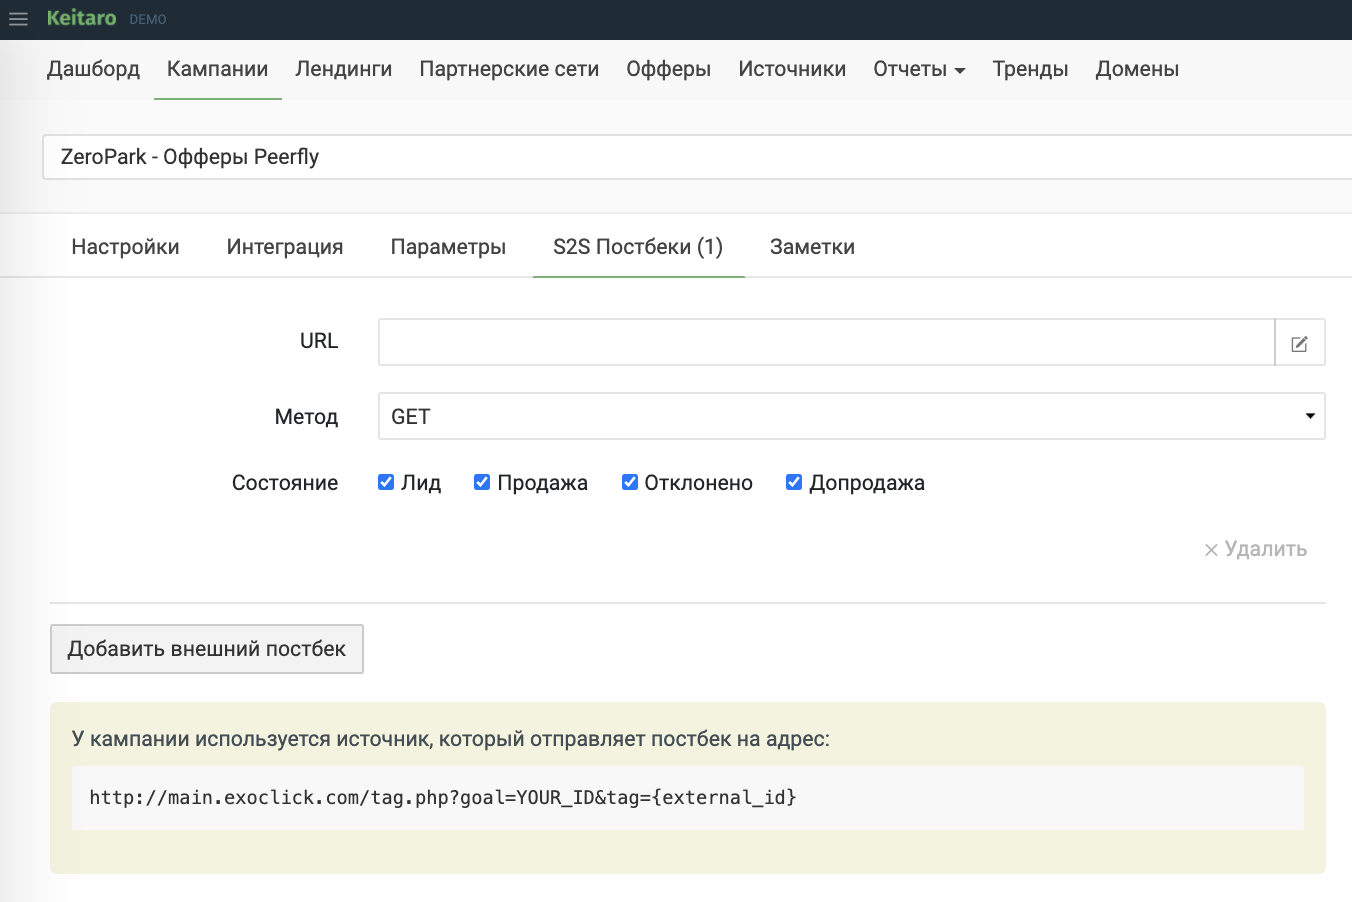Click the Удалить postback link

click(1255, 549)
